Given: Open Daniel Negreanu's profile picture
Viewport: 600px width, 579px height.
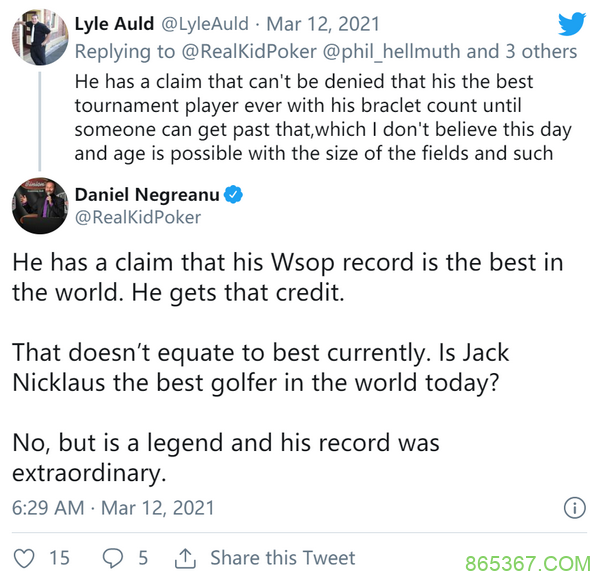Looking at the screenshot, I should pyautogui.click(x=40, y=206).
